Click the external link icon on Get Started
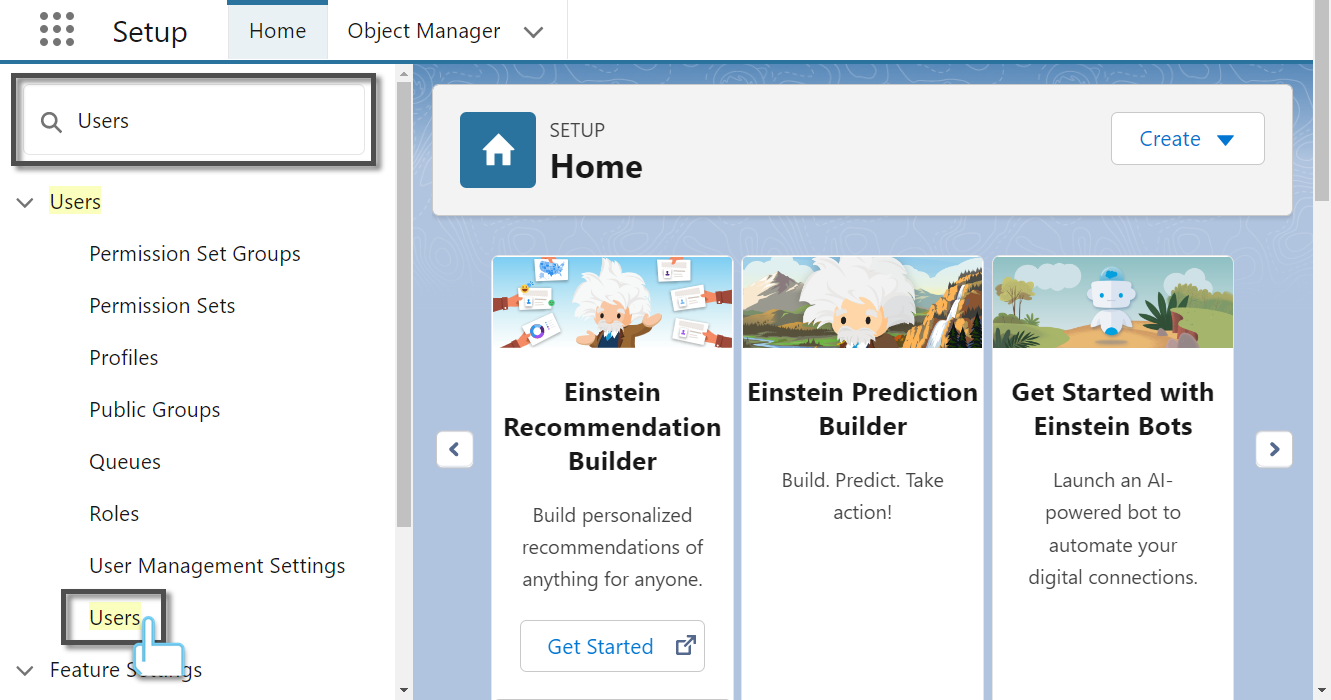The image size is (1331, 700). click(x=686, y=646)
